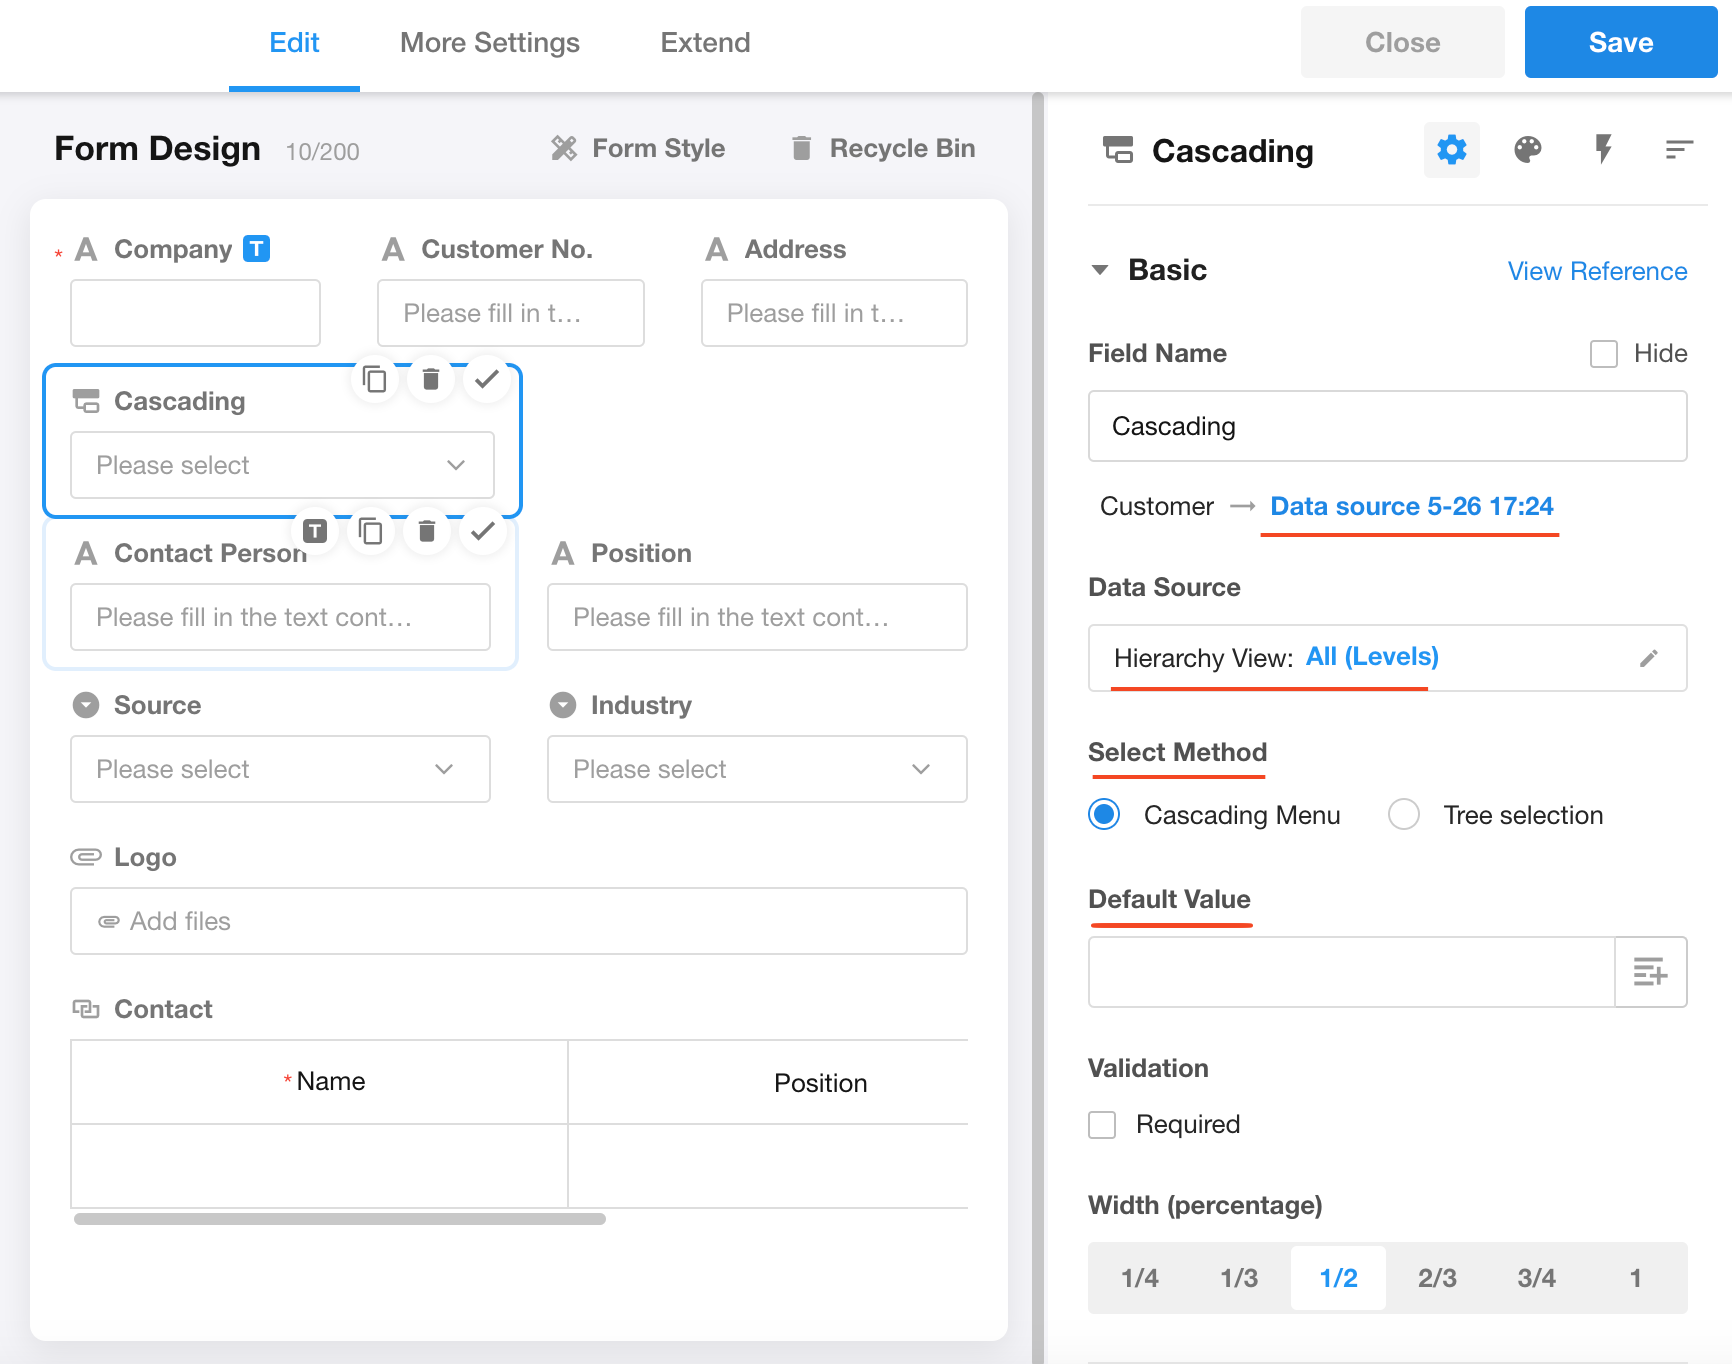Select Cascading Menu radio option
Screen dimensions: 1732x1364
(1104, 815)
